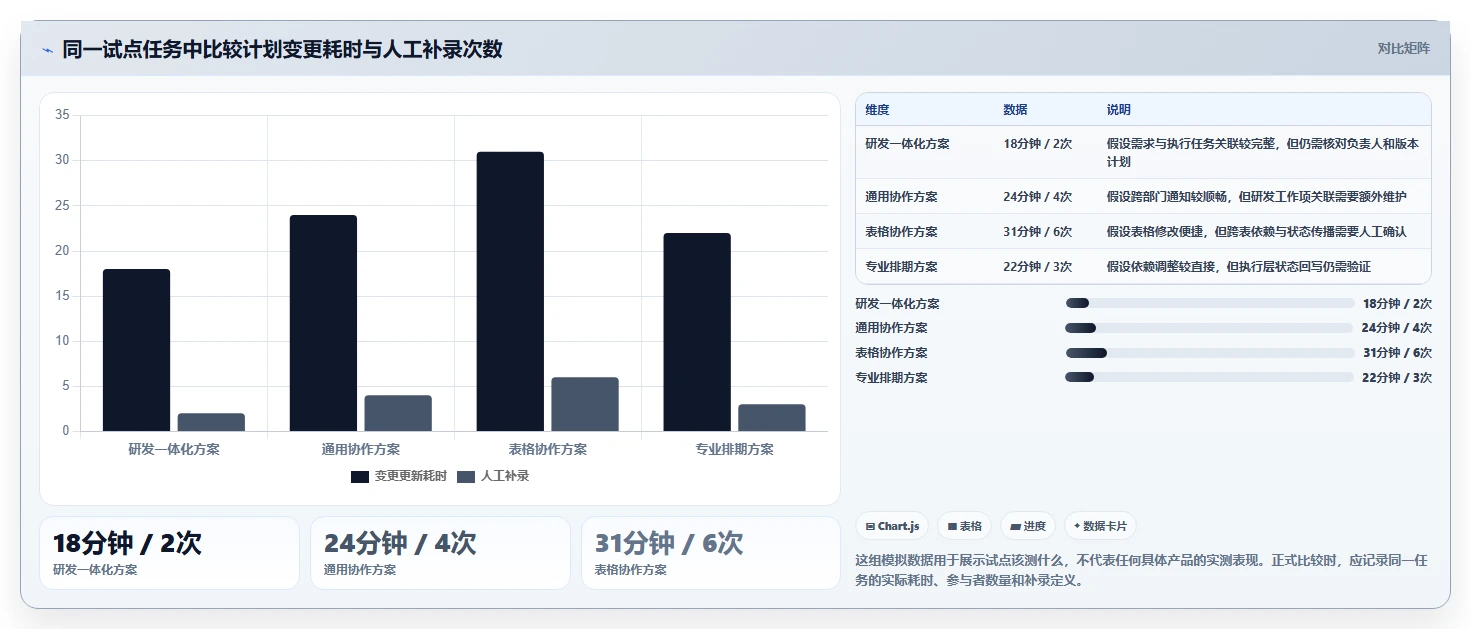Click 研发一体化方案 in the table's first row
This screenshot has width=1471, height=629.
pos(907,144)
